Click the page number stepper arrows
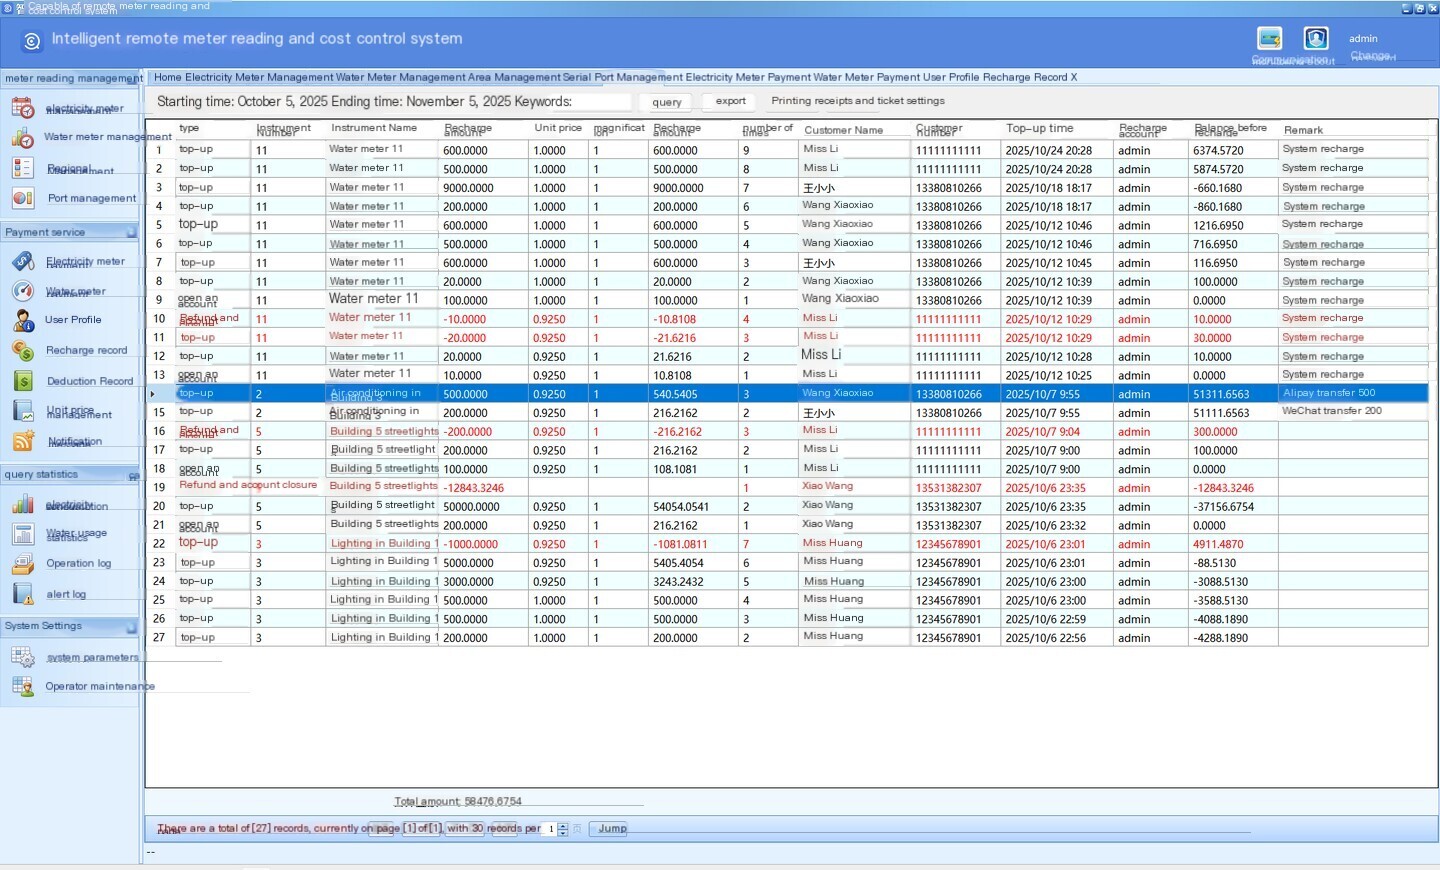This screenshot has height=870, width=1440. coord(563,829)
